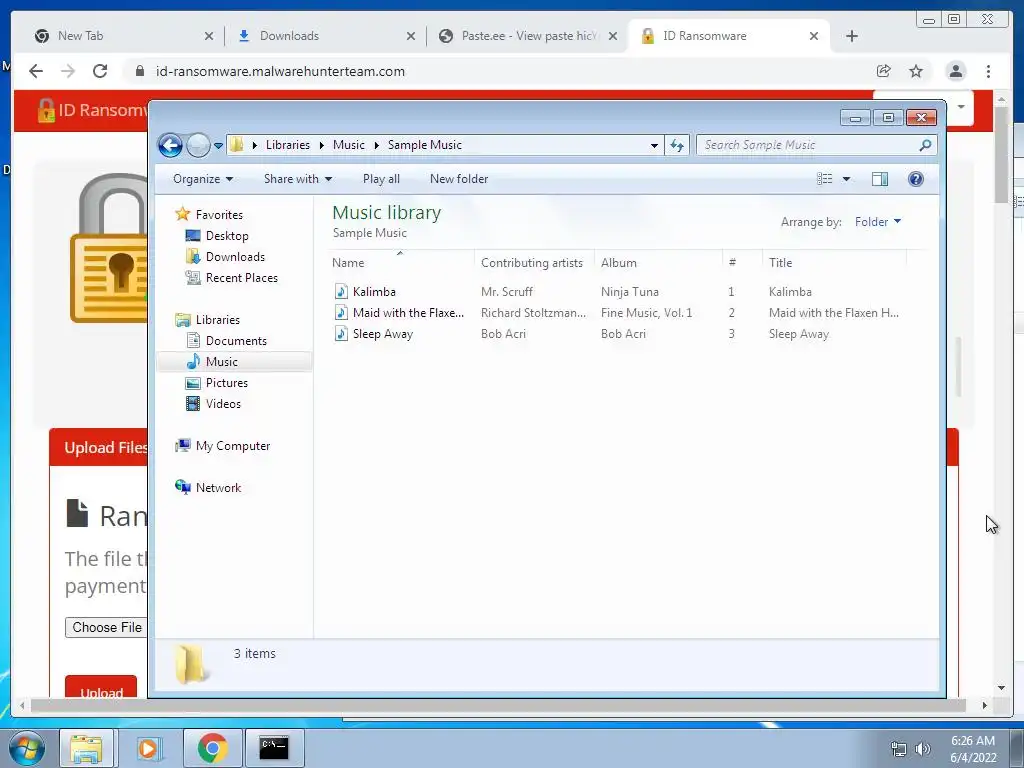Open Downloads in the navigation pane
The width and height of the screenshot is (1024, 768).
(235, 257)
